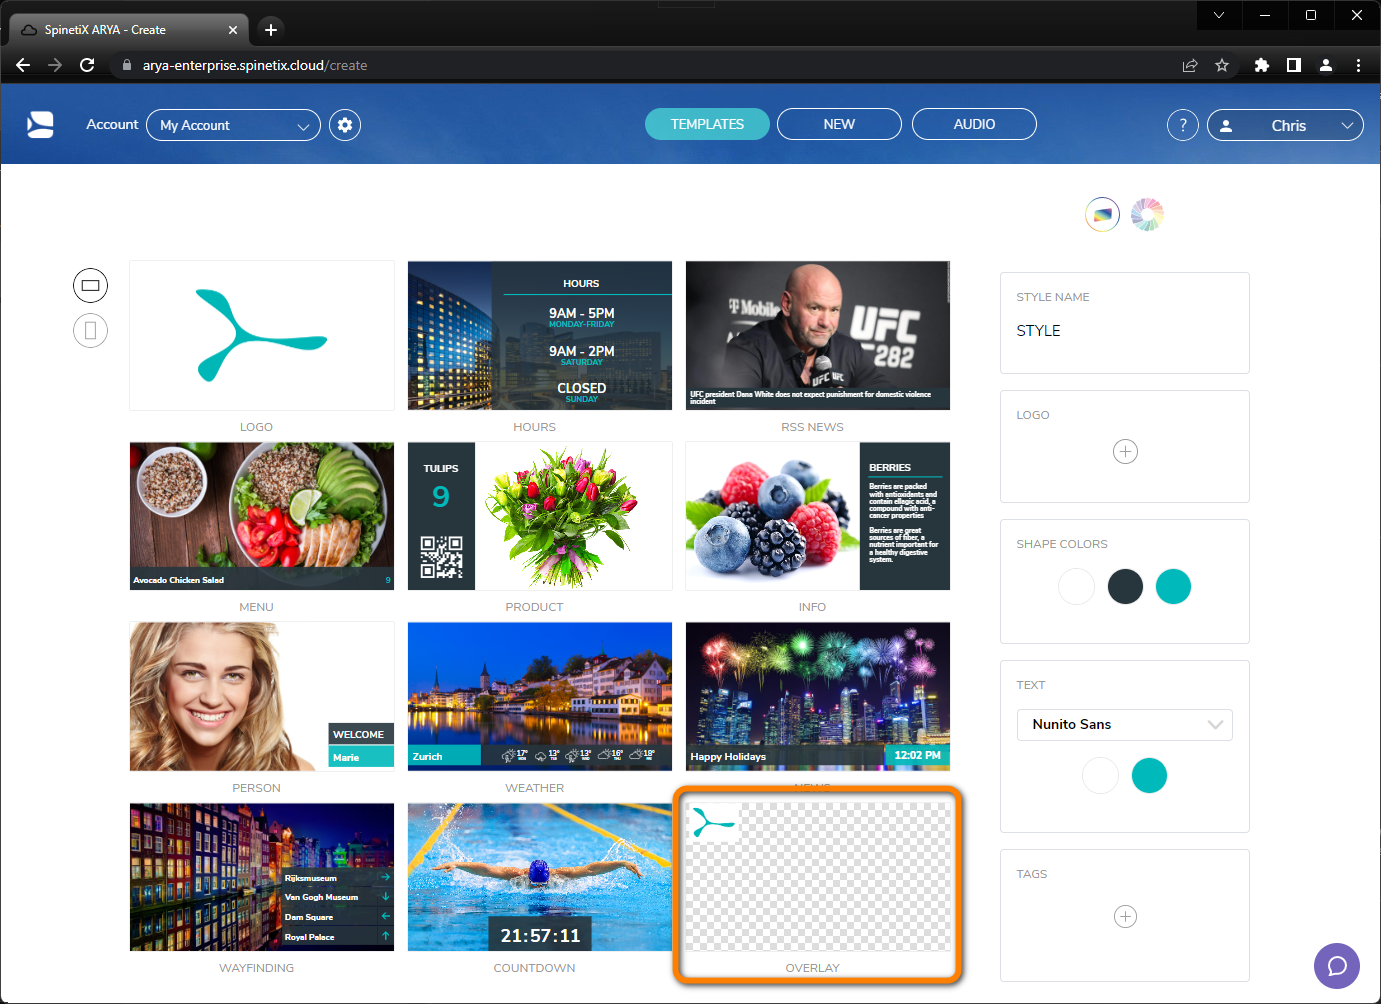Screen dimensions: 1381x1004
Task: Click the pastel color wheel icon
Action: (1146, 214)
